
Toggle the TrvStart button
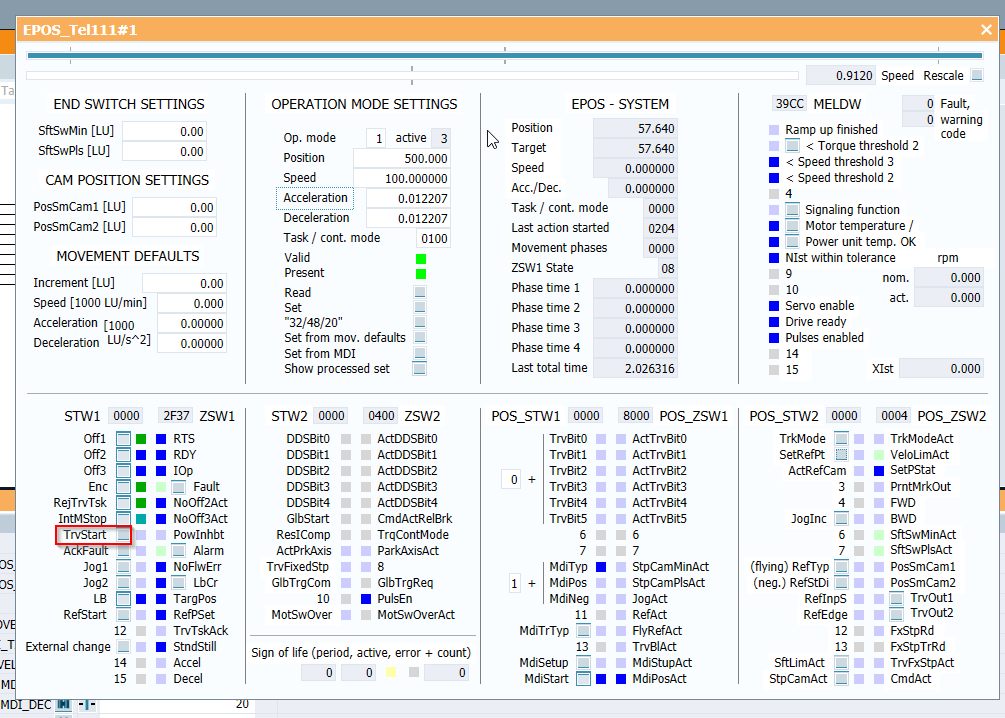point(123,535)
